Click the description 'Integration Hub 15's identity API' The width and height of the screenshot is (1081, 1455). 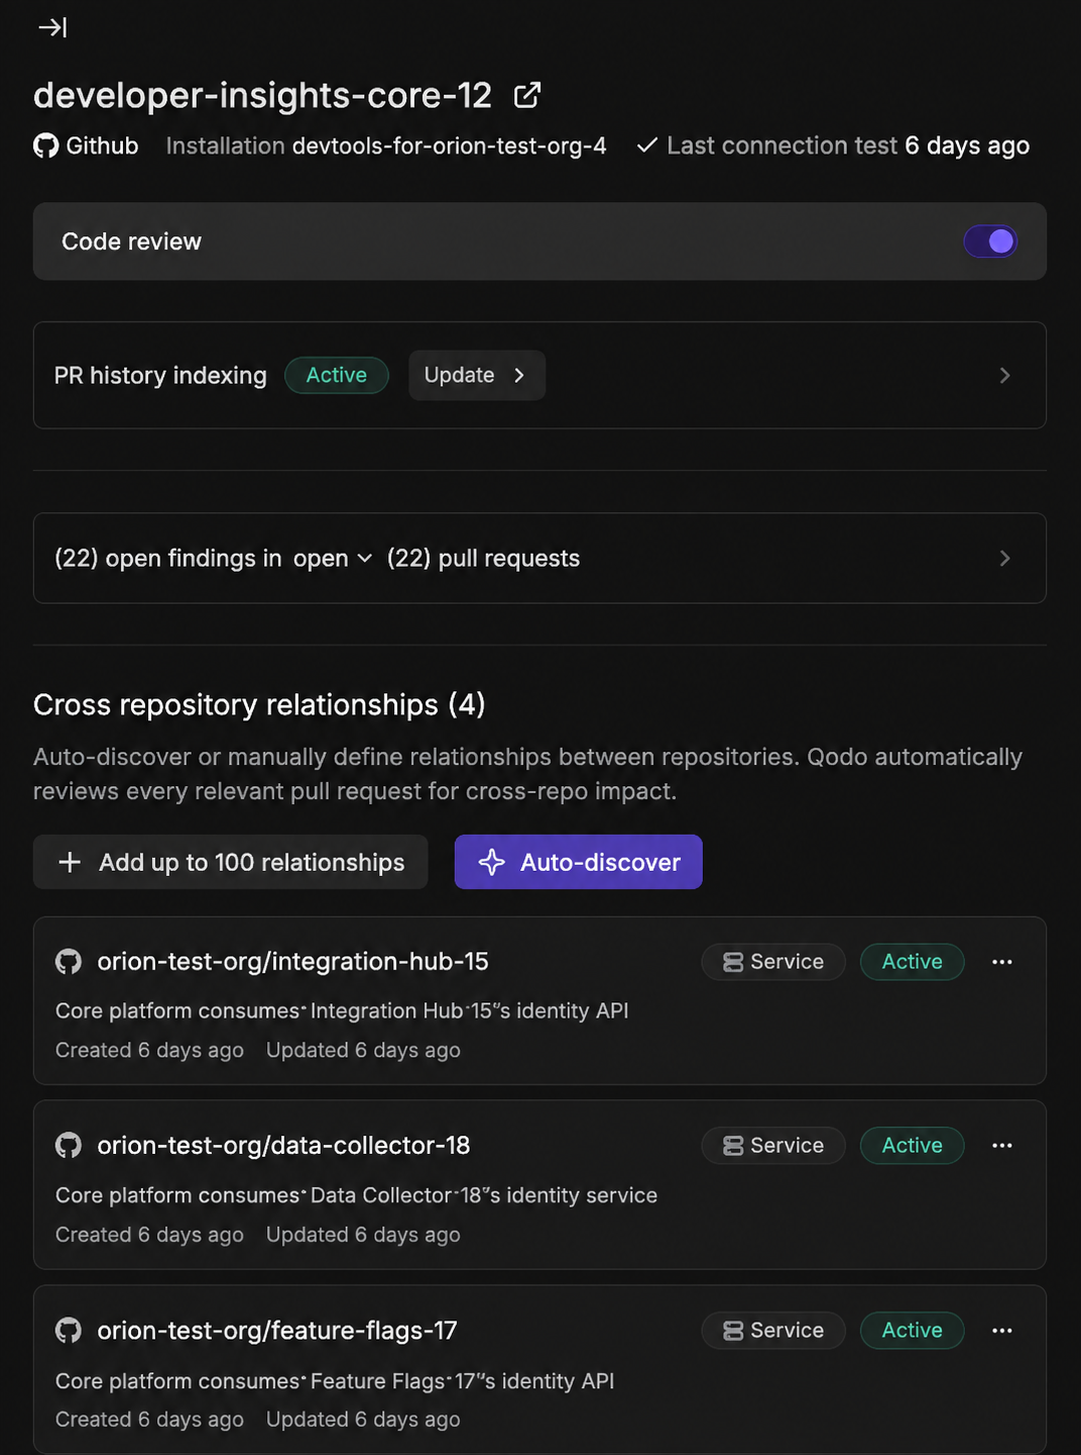pyautogui.click(x=469, y=1011)
